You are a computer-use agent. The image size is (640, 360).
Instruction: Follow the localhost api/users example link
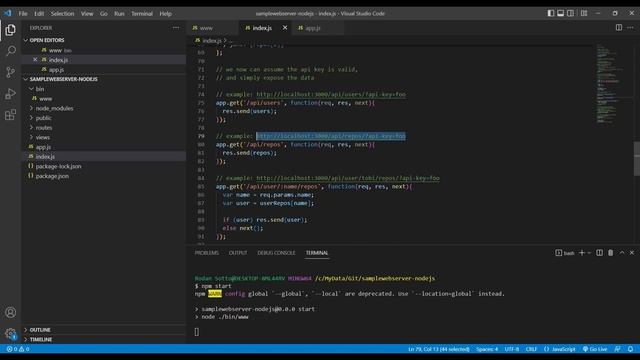[331, 94]
